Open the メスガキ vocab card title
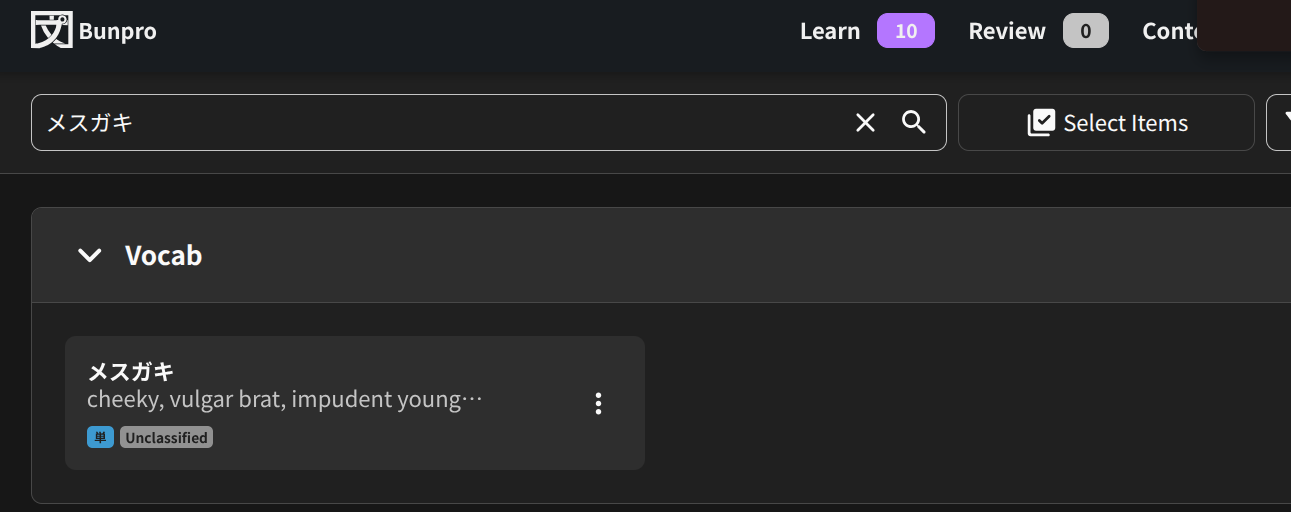 coord(131,372)
